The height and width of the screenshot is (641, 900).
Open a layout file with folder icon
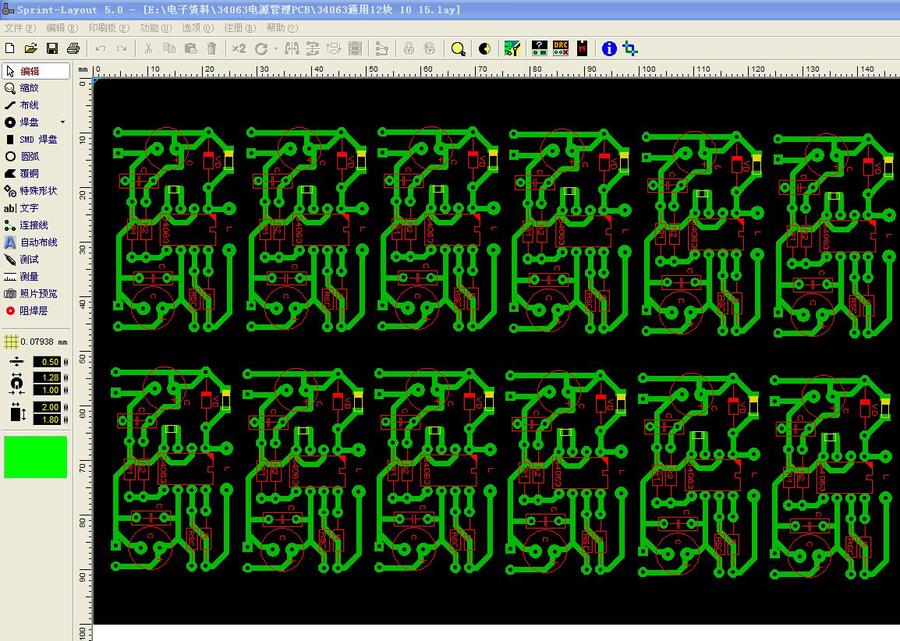coord(30,48)
